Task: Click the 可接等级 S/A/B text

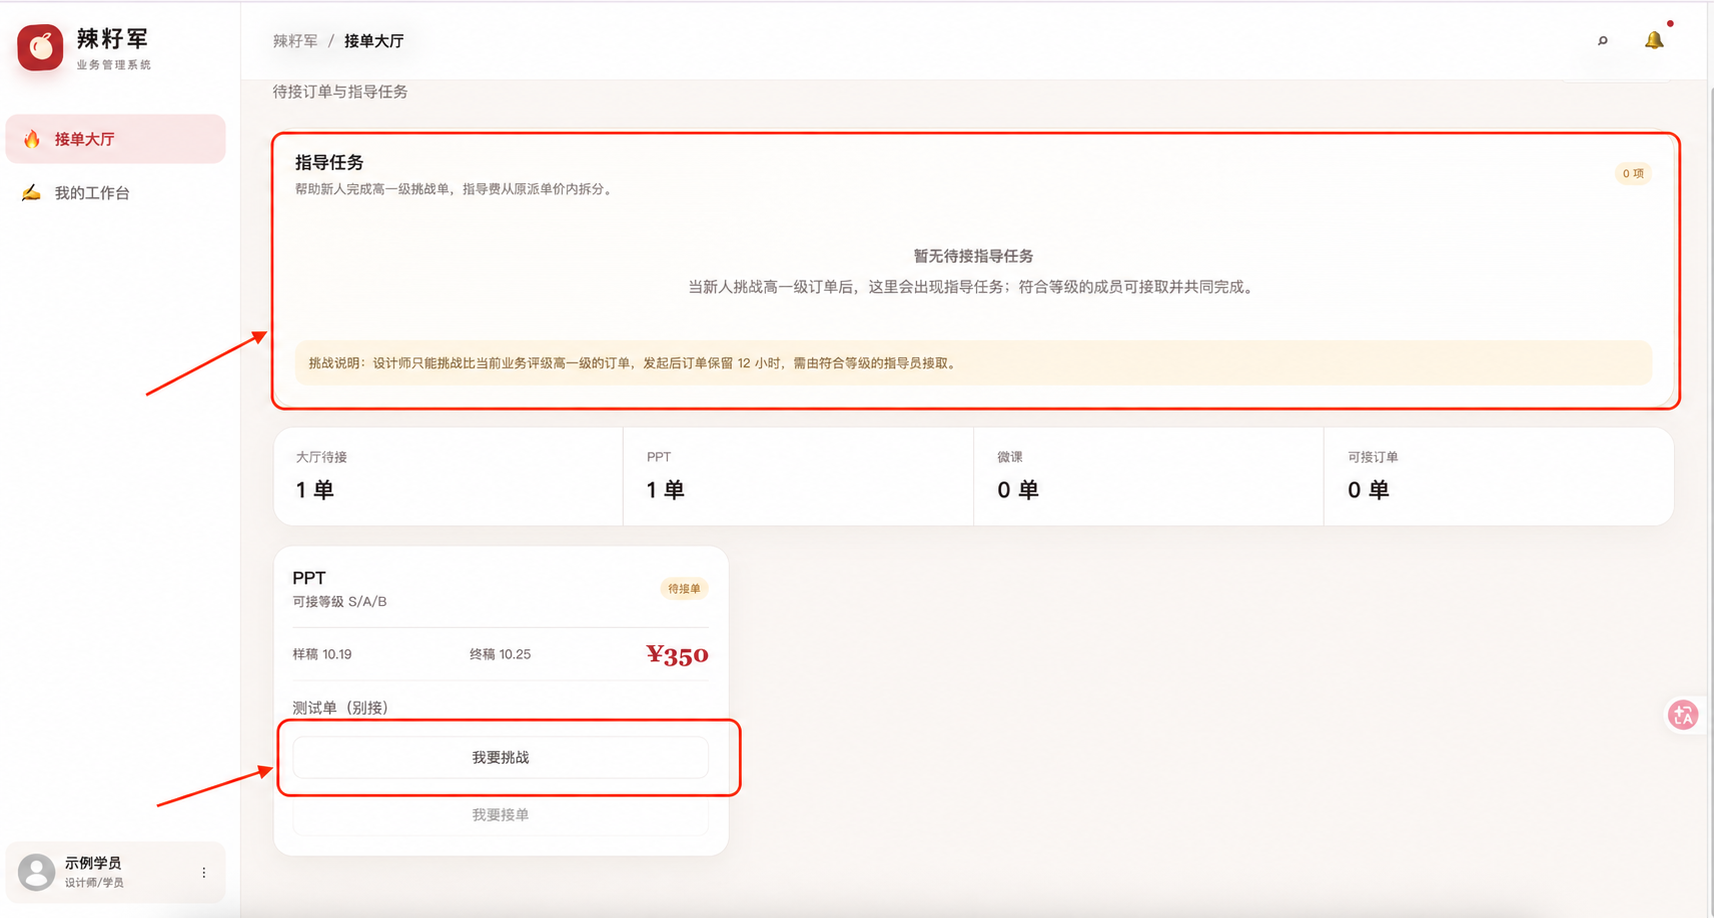Action: (x=339, y=601)
